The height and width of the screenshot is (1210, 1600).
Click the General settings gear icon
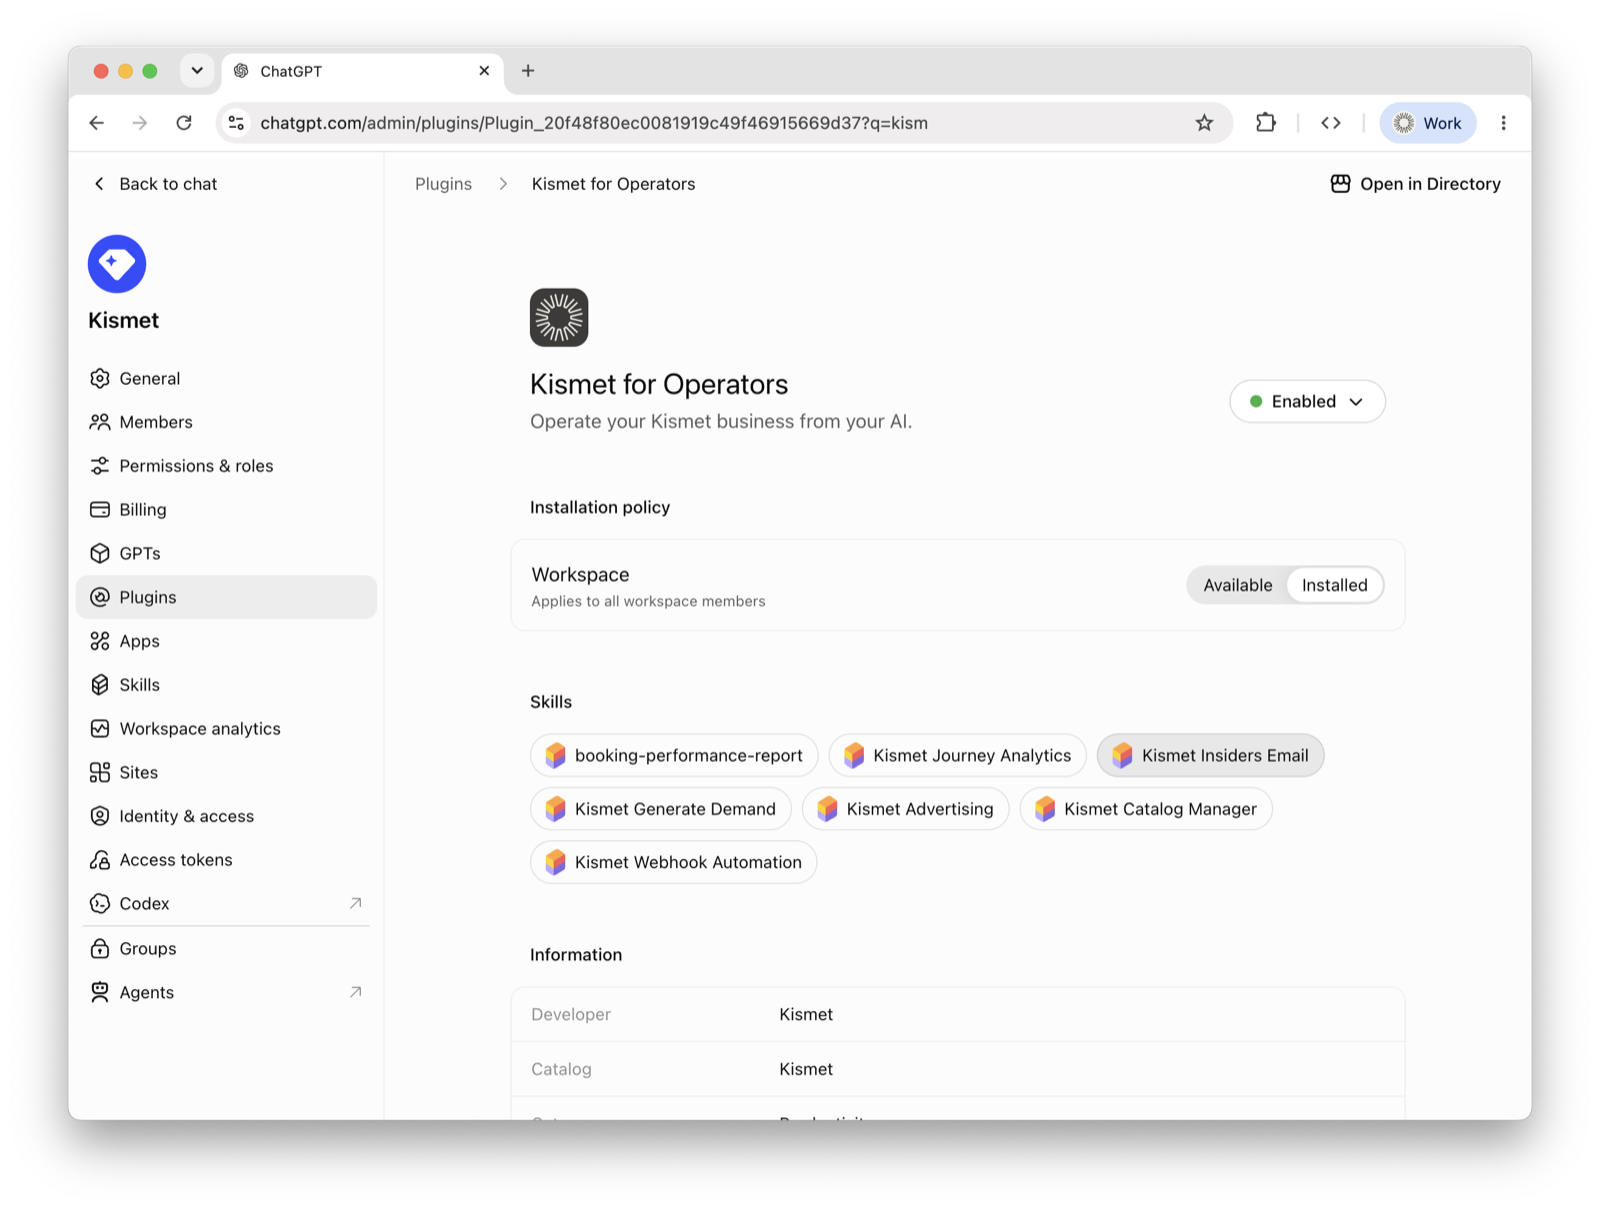[100, 378]
